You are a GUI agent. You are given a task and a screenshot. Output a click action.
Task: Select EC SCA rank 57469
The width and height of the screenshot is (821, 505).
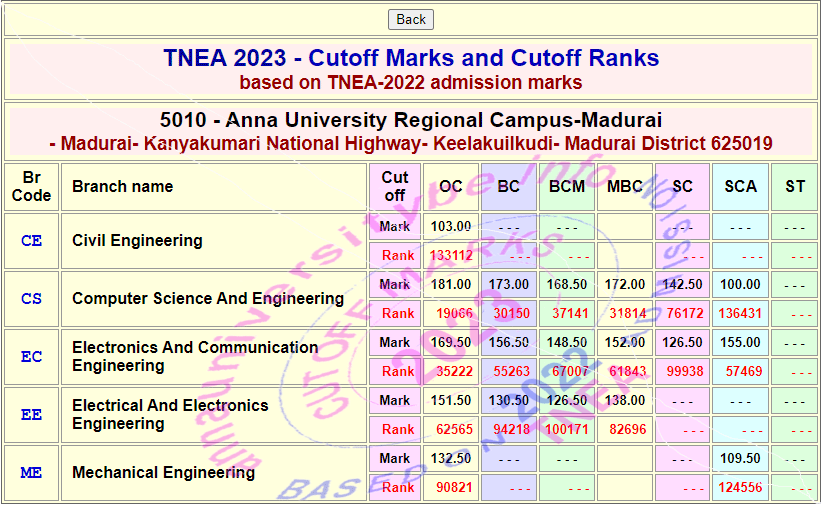[x=744, y=371]
